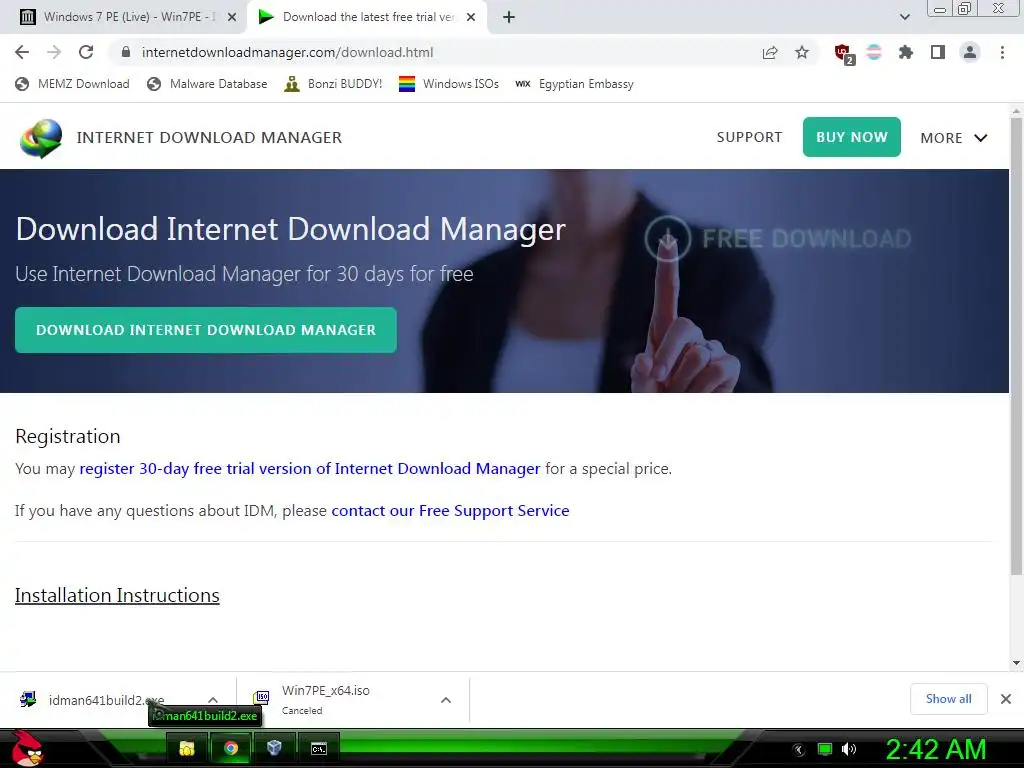
Task: Open the VirtualBox cube taskbar icon
Action: click(x=274, y=748)
